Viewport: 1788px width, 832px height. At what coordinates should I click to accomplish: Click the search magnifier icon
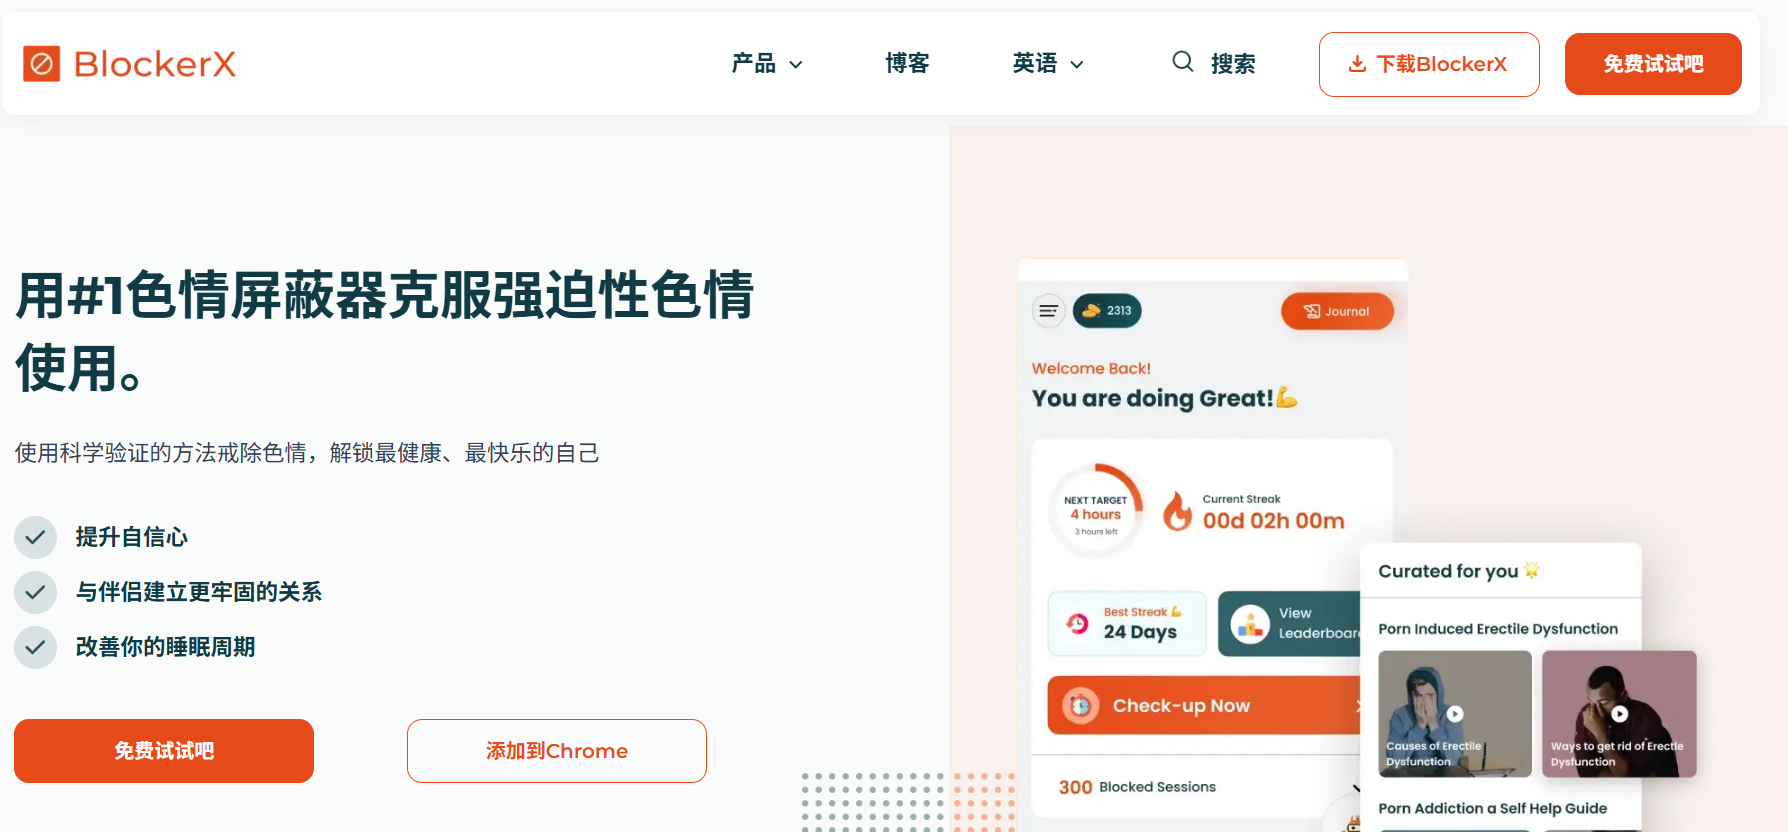click(x=1183, y=62)
